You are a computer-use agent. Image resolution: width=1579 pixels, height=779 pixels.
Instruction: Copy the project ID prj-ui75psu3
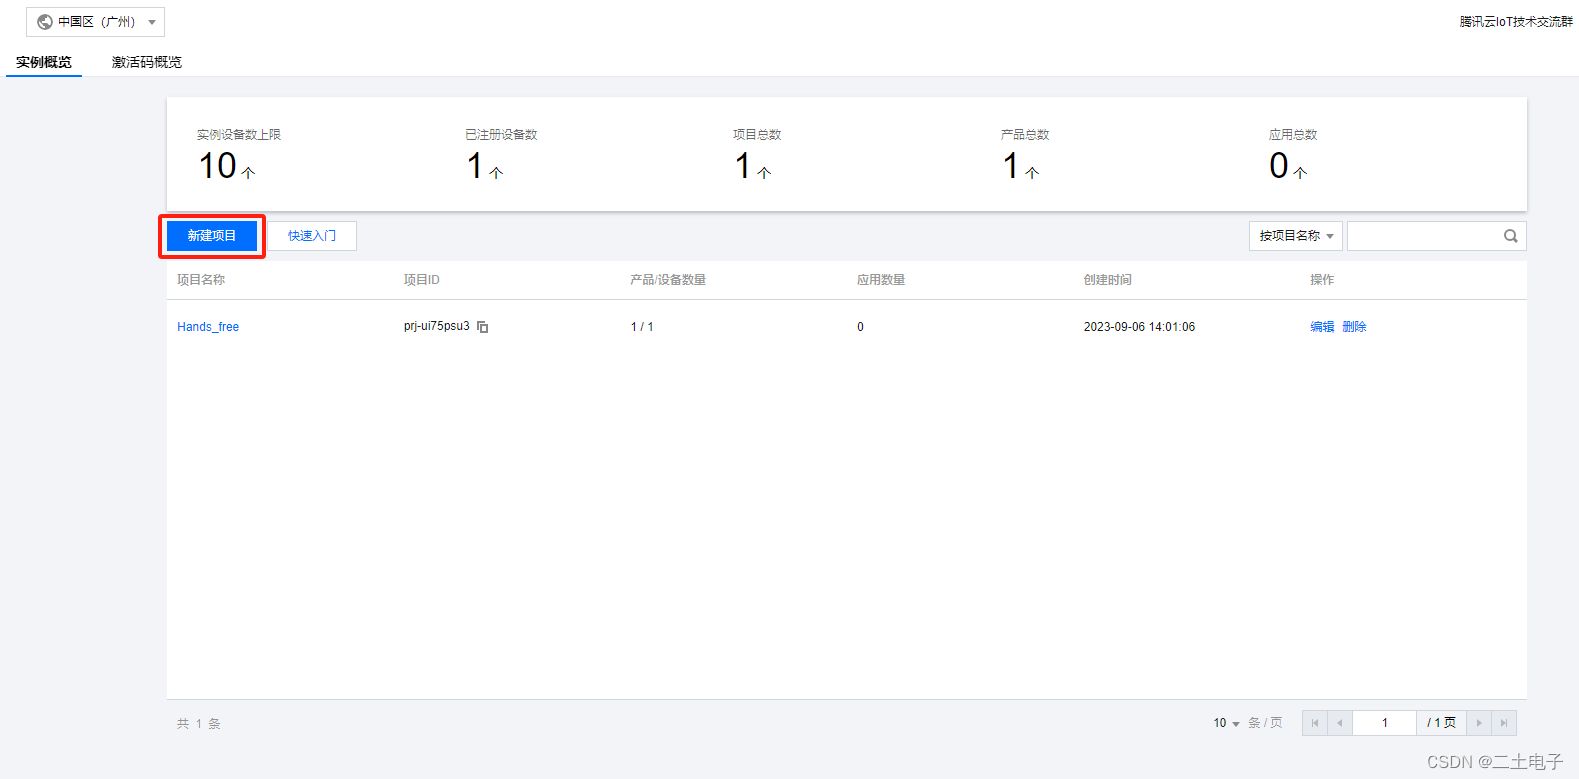pyautogui.click(x=483, y=327)
